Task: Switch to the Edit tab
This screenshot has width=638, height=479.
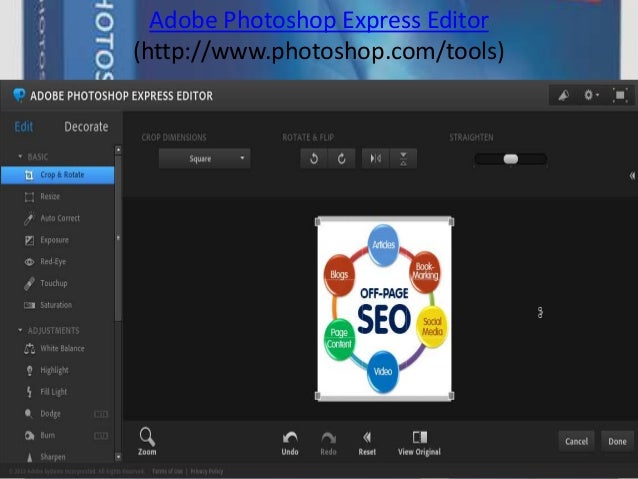Action: coord(24,127)
